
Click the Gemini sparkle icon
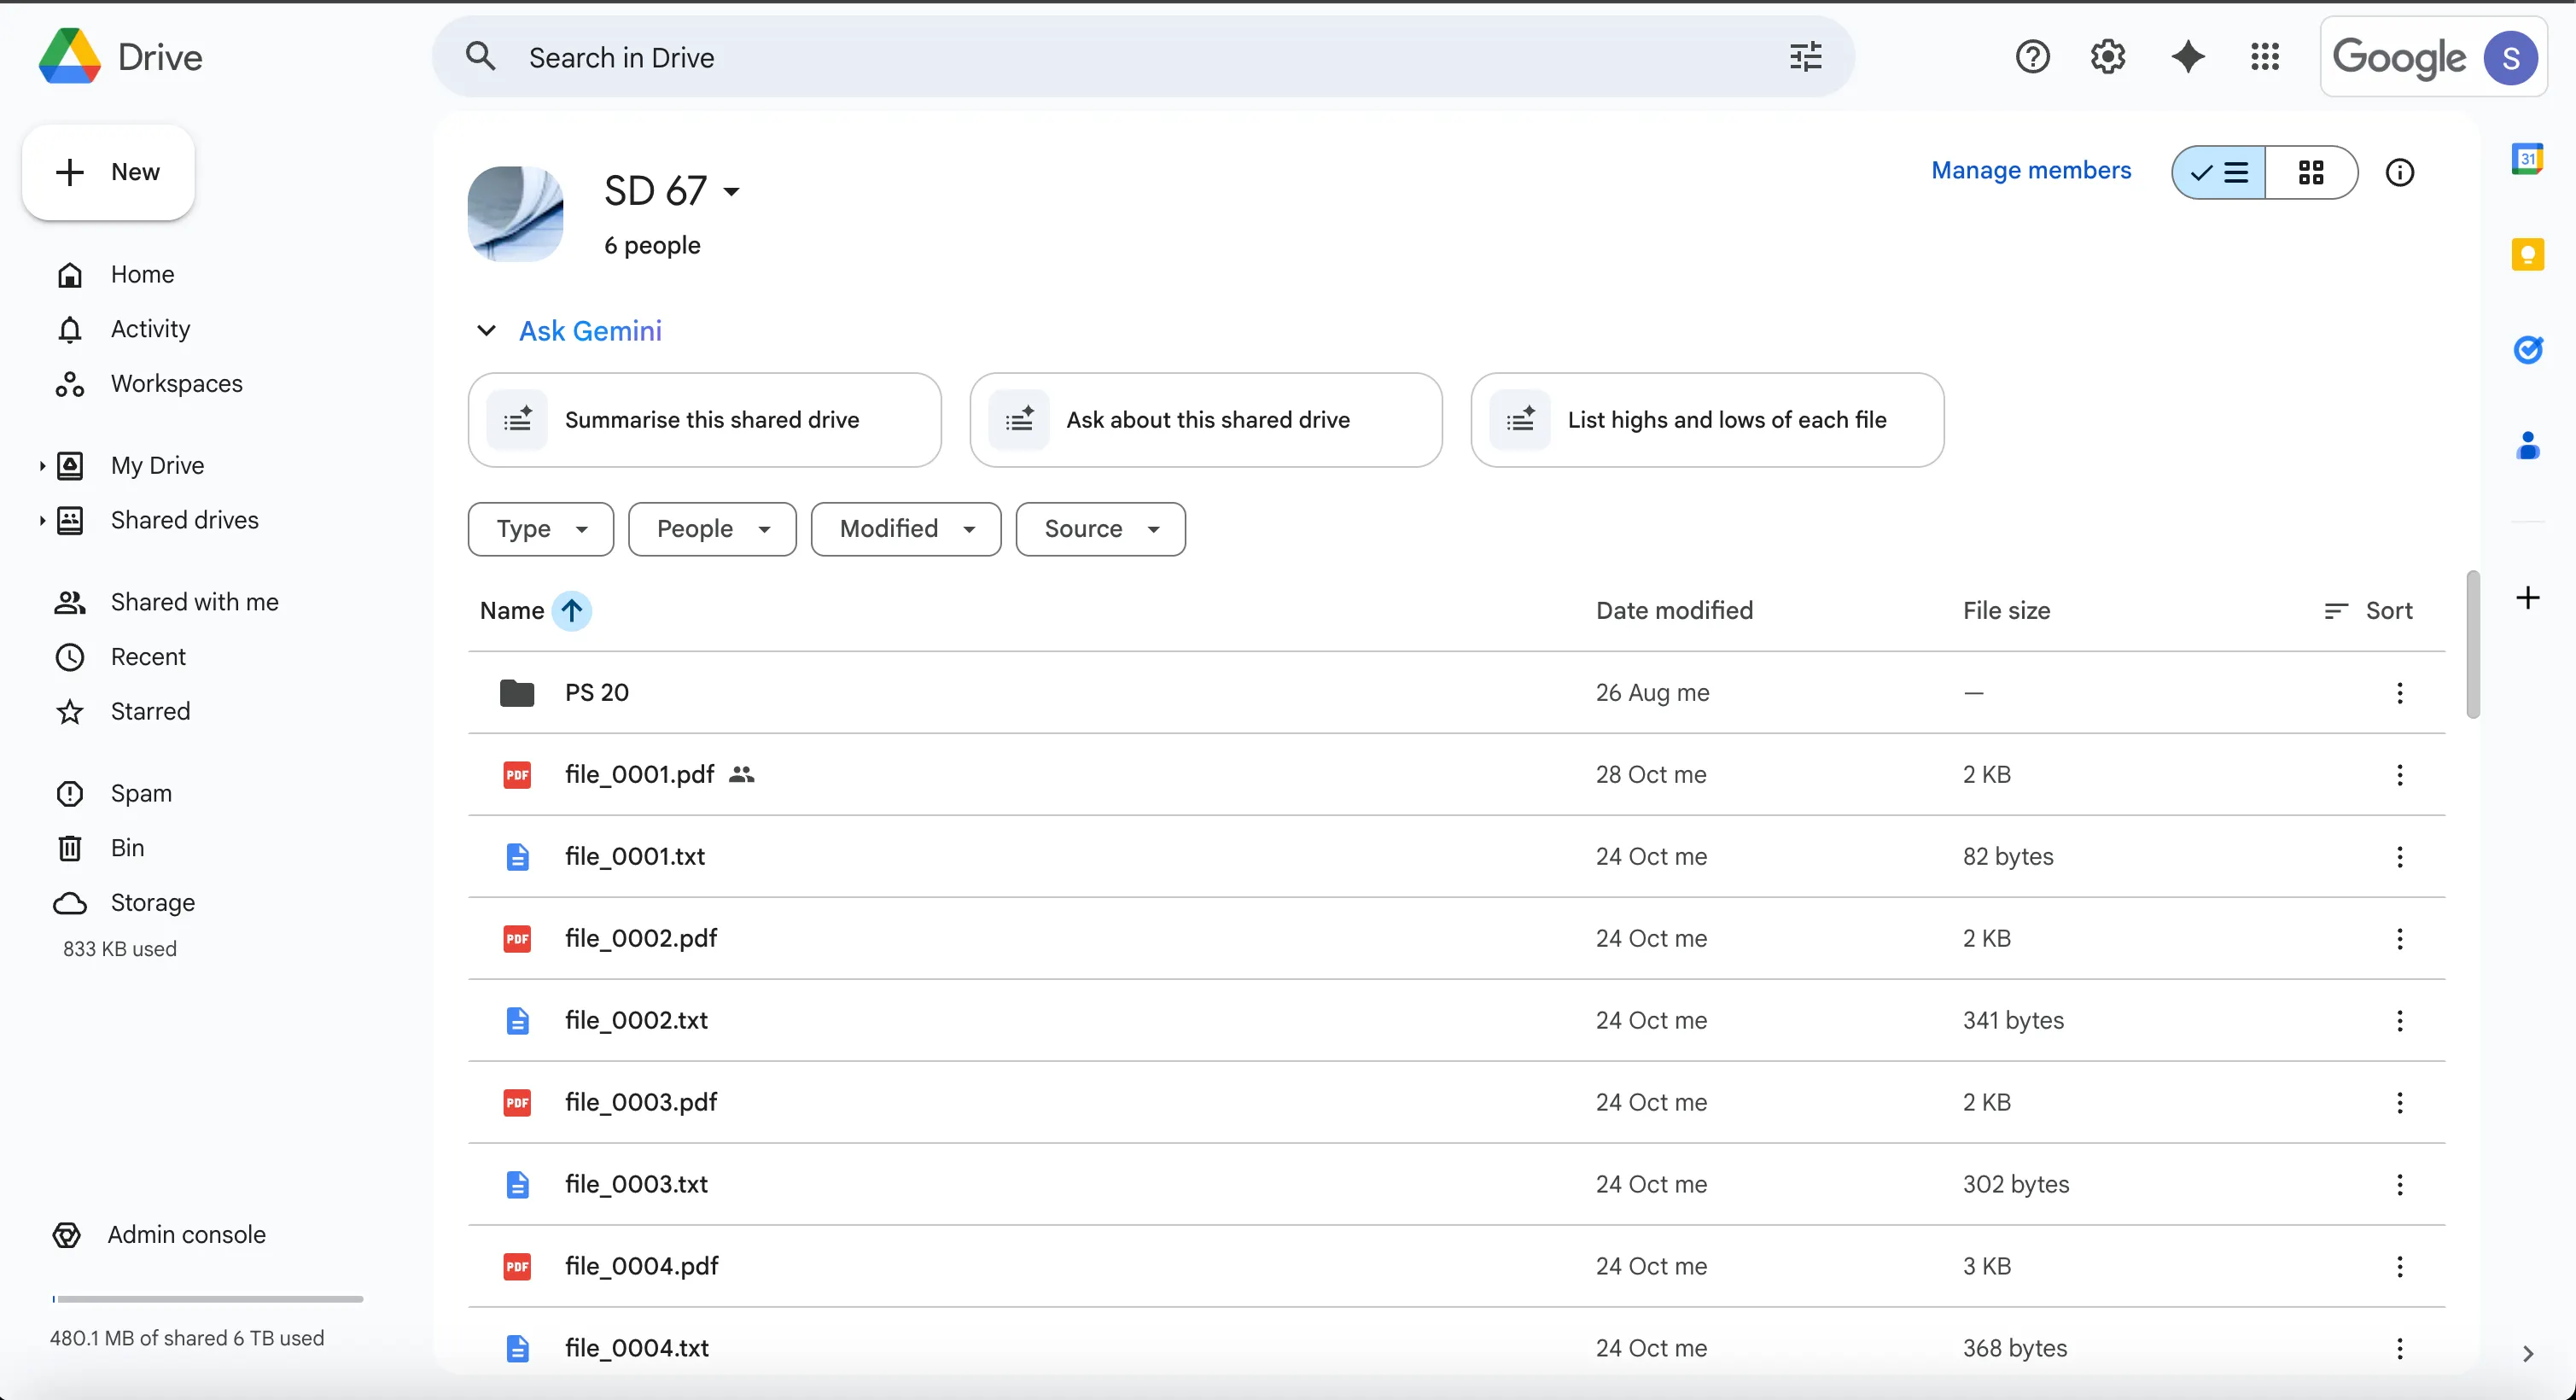2187,57
